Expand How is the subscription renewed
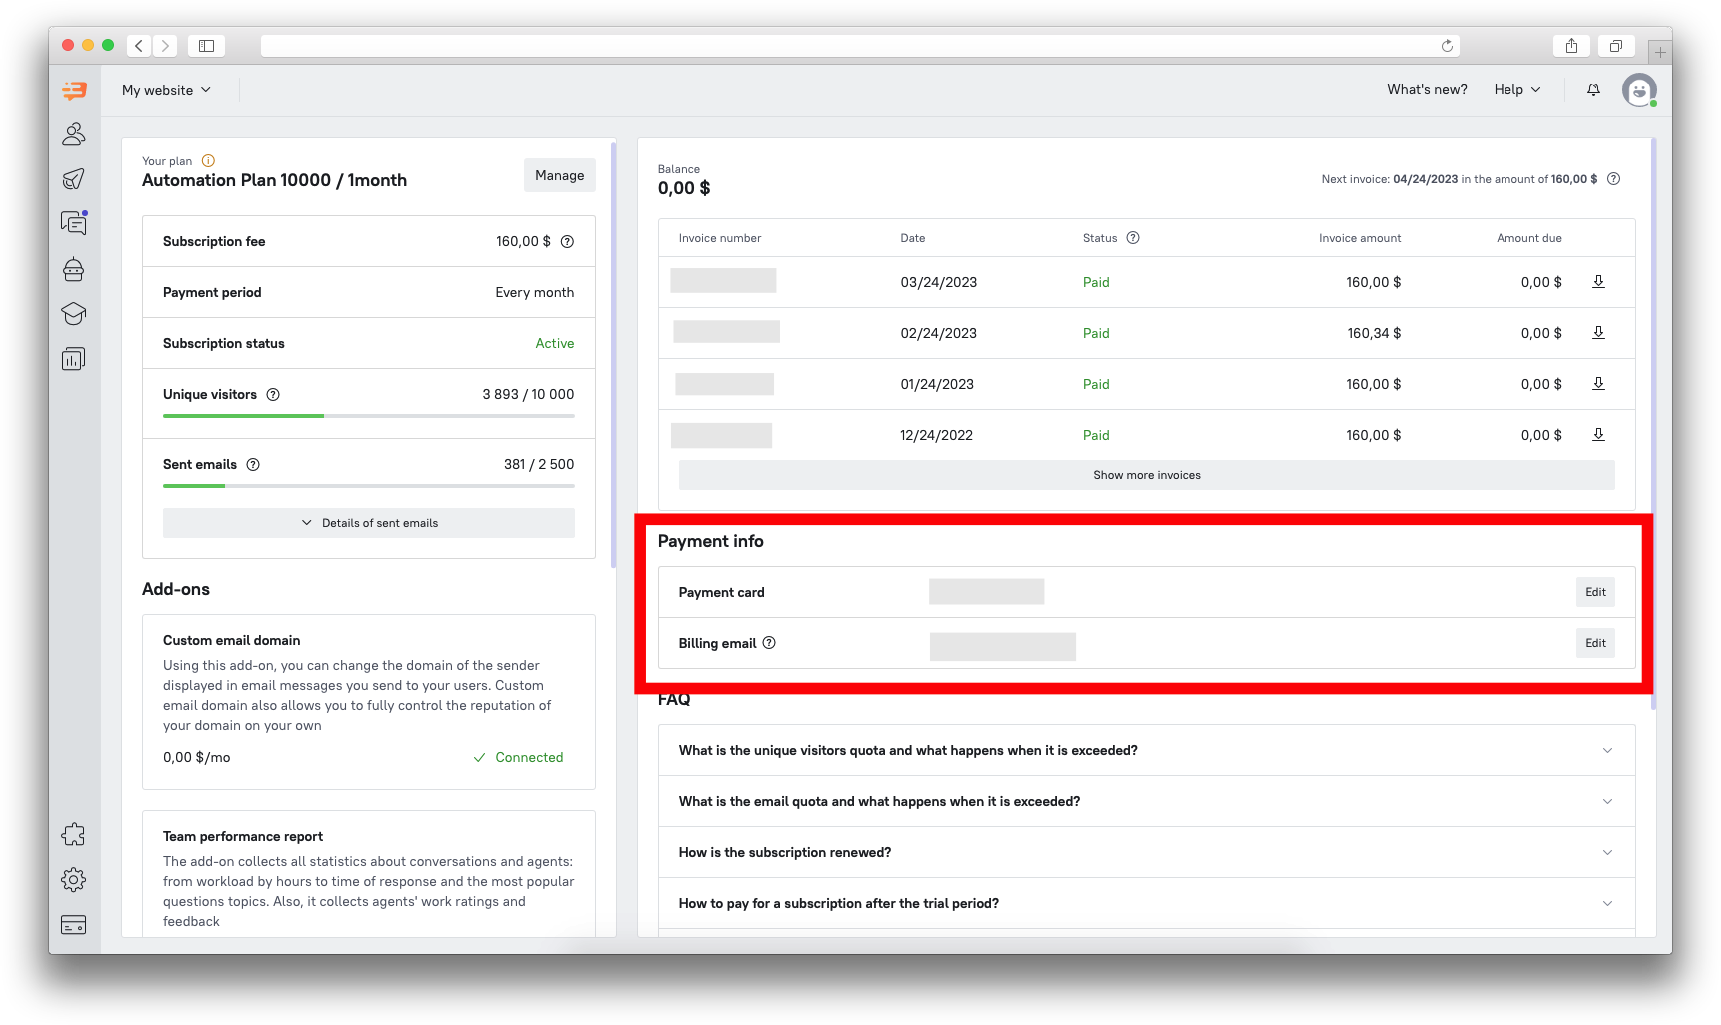The image size is (1721, 1025). pyautogui.click(x=1147, y=852)
